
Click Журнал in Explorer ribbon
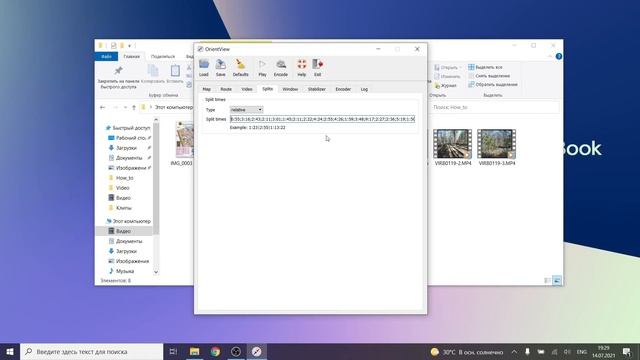pos(446,86)
